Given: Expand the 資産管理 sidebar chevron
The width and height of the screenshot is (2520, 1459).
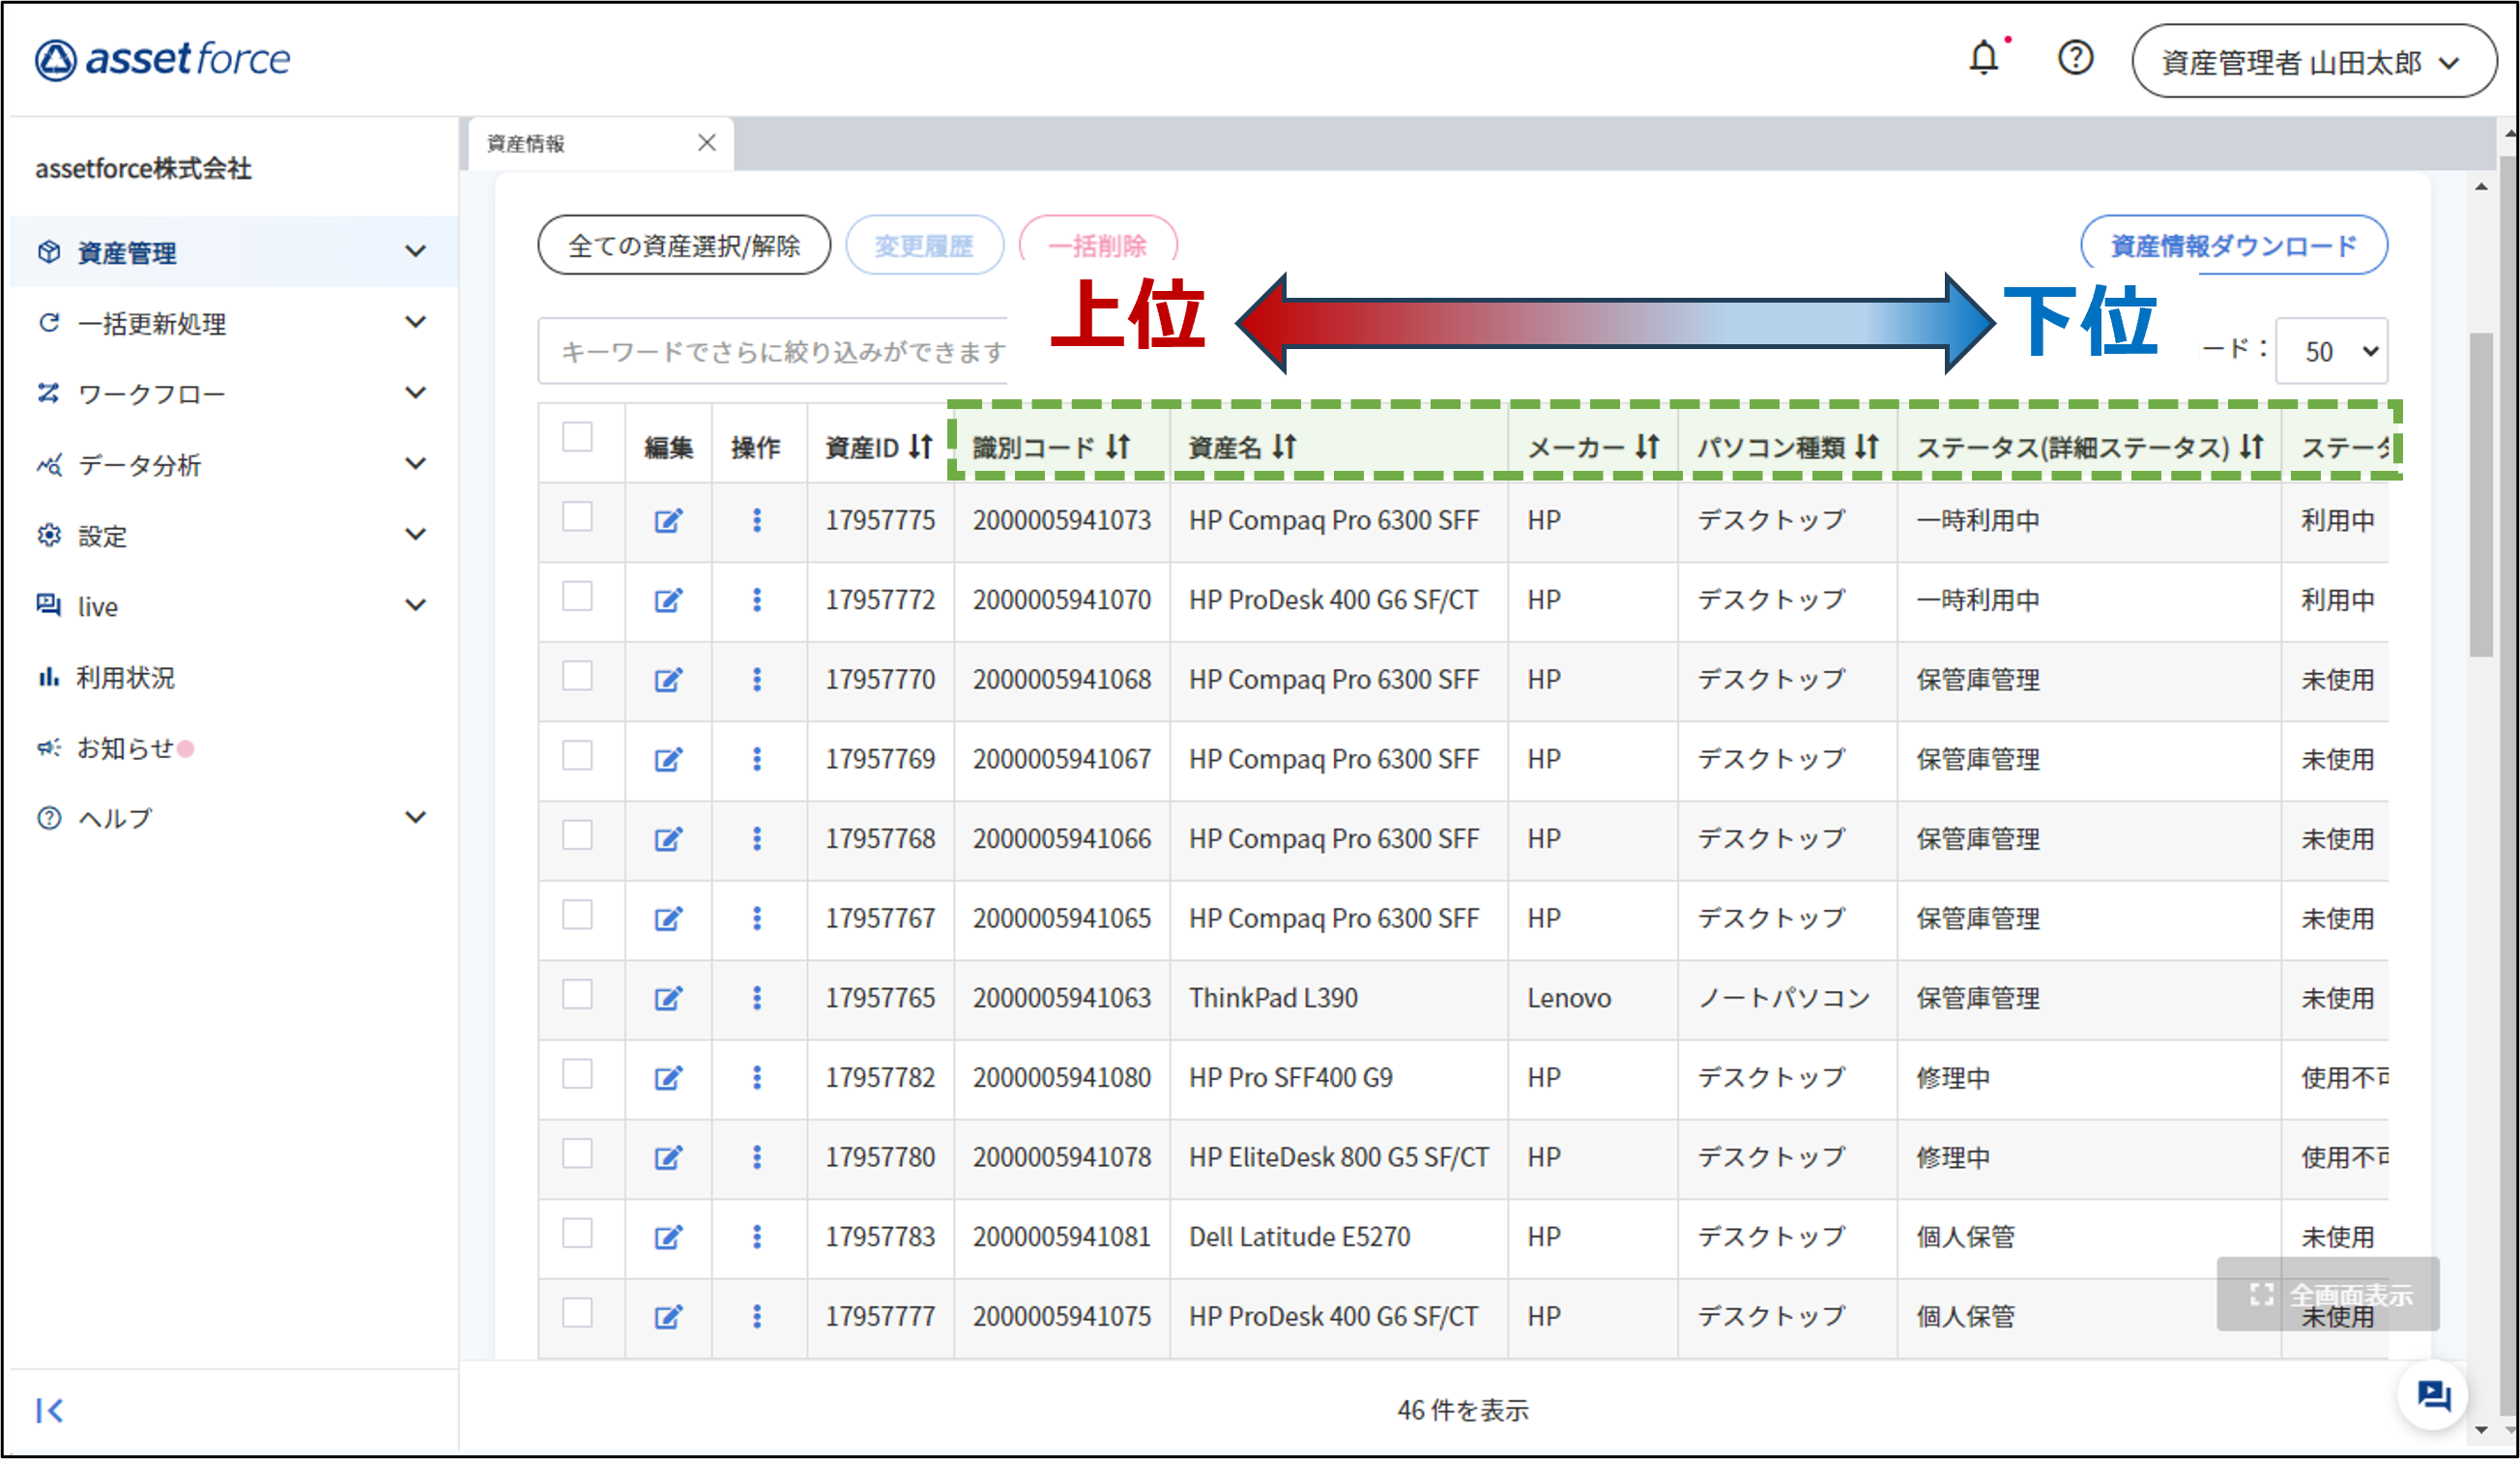Looking at the screenshot, I should point(416,251).
